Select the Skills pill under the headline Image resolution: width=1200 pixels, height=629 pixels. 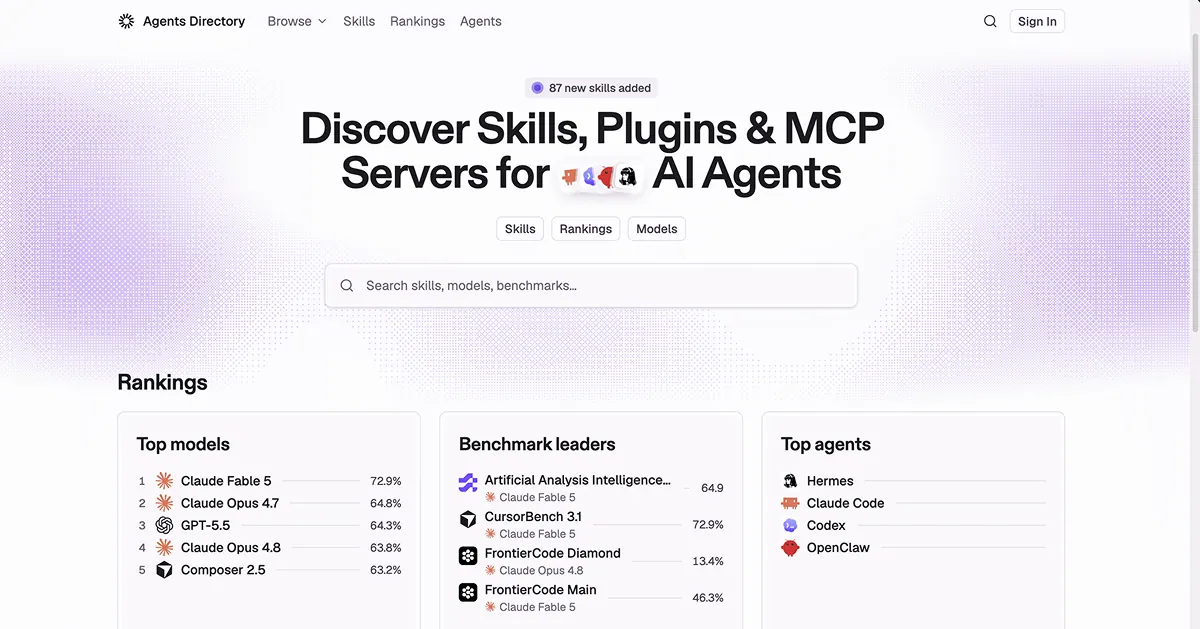click(x=520, y=229)
